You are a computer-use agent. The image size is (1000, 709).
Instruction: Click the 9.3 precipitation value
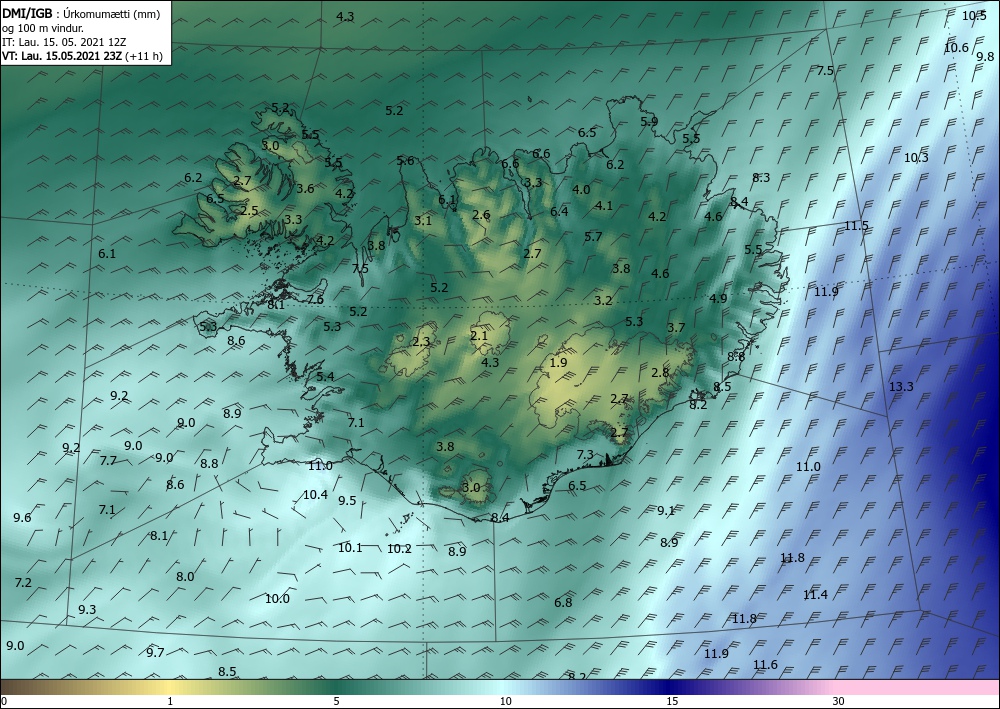pos(87,610)
